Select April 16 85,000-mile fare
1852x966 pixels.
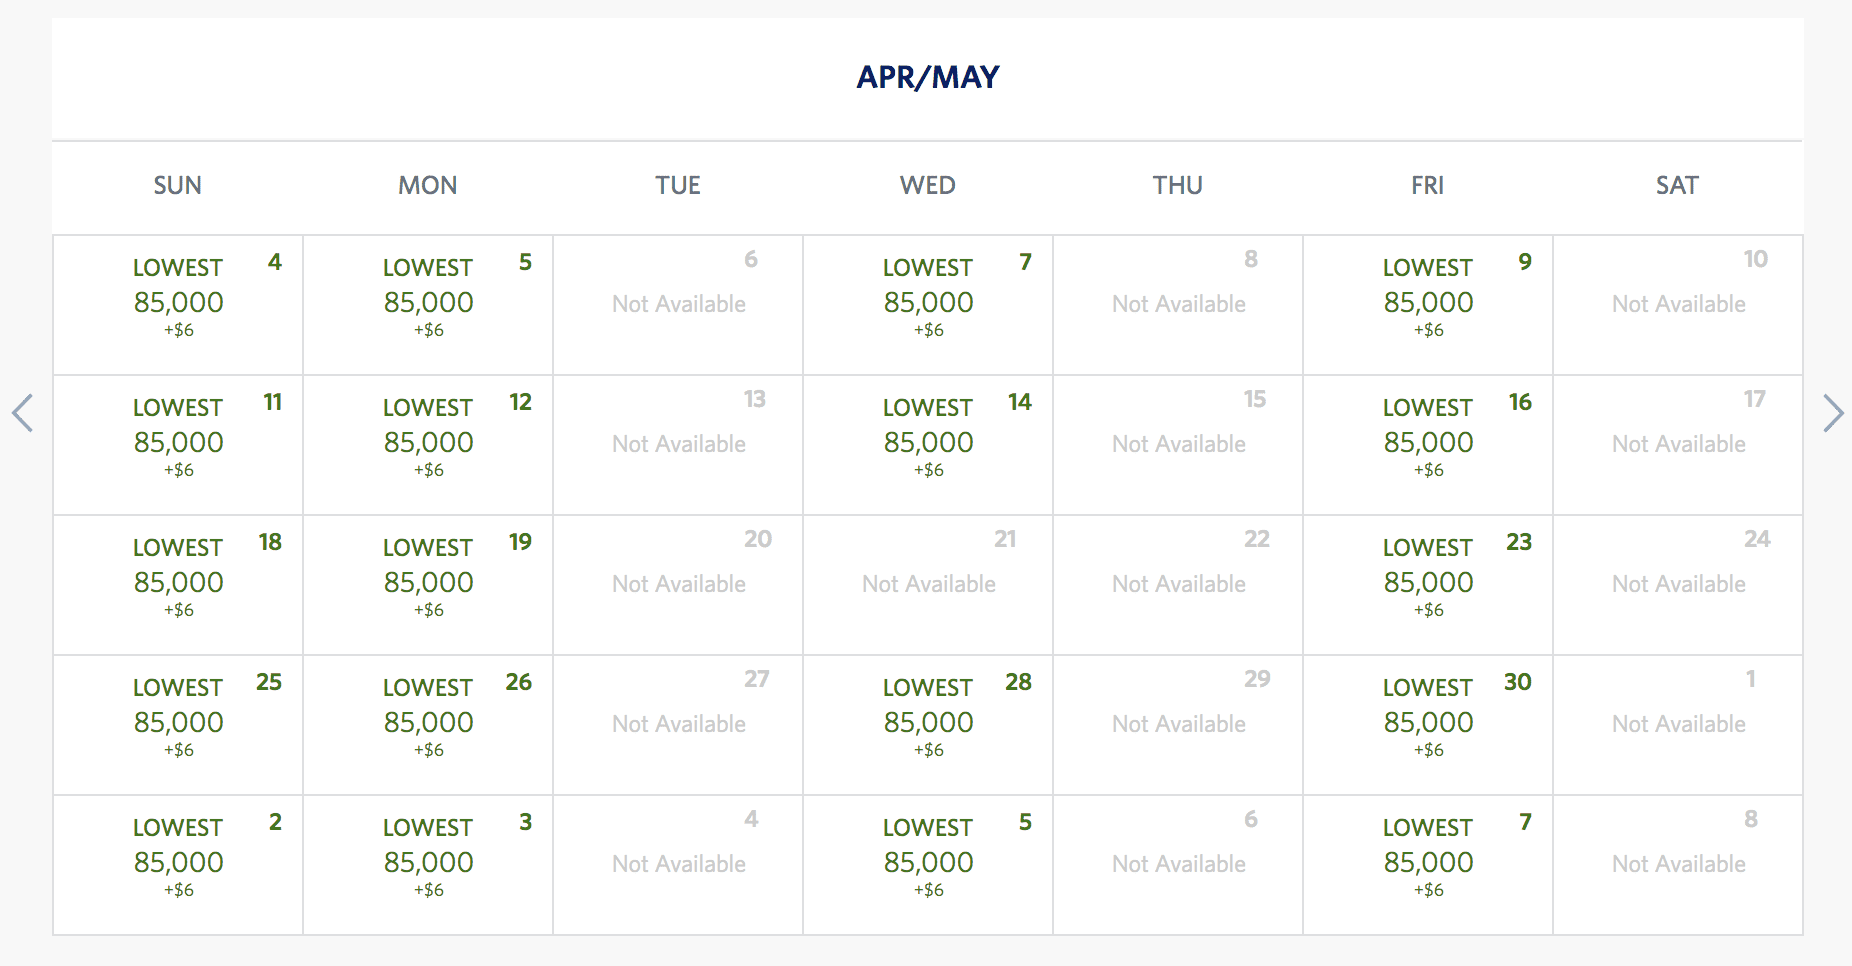tap(1427, 445)
